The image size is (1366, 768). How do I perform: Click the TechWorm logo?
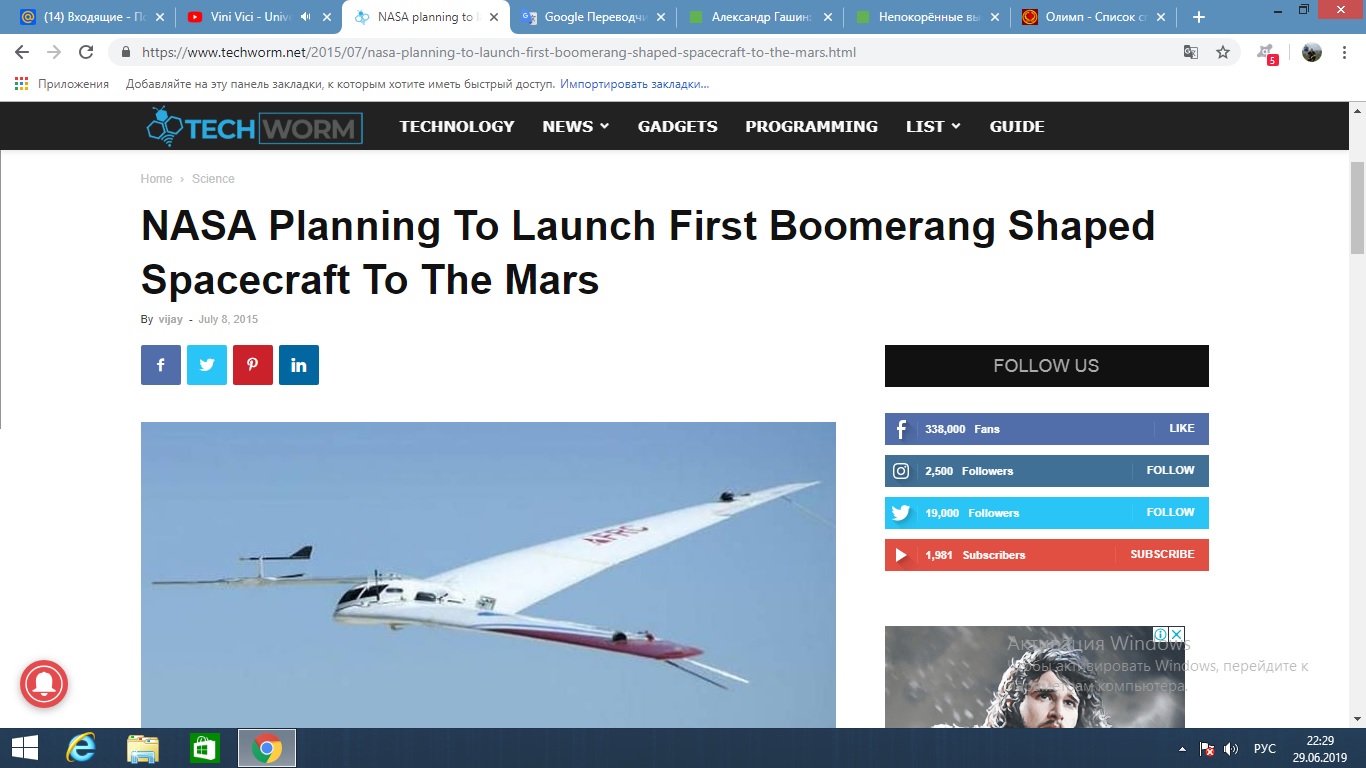pyautogui.click(x=254, y=127)
